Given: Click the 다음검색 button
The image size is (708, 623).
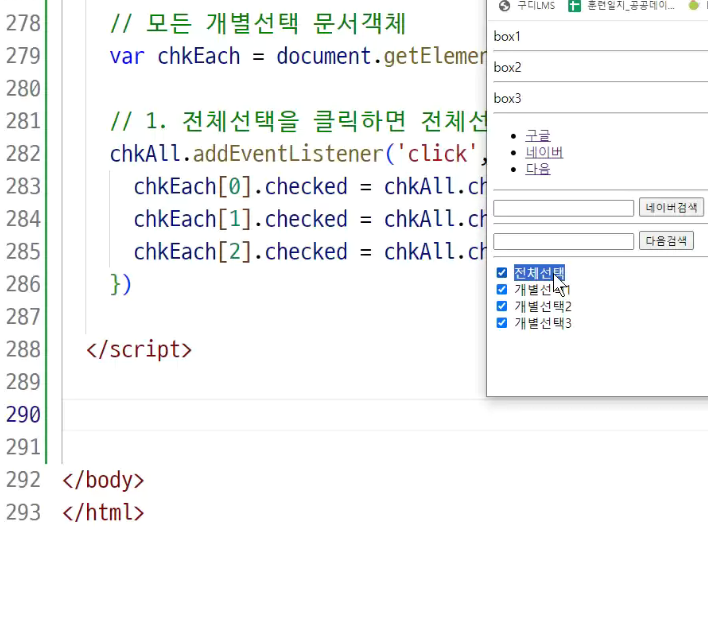Looking at the screenshot, I should pos(666,241).
